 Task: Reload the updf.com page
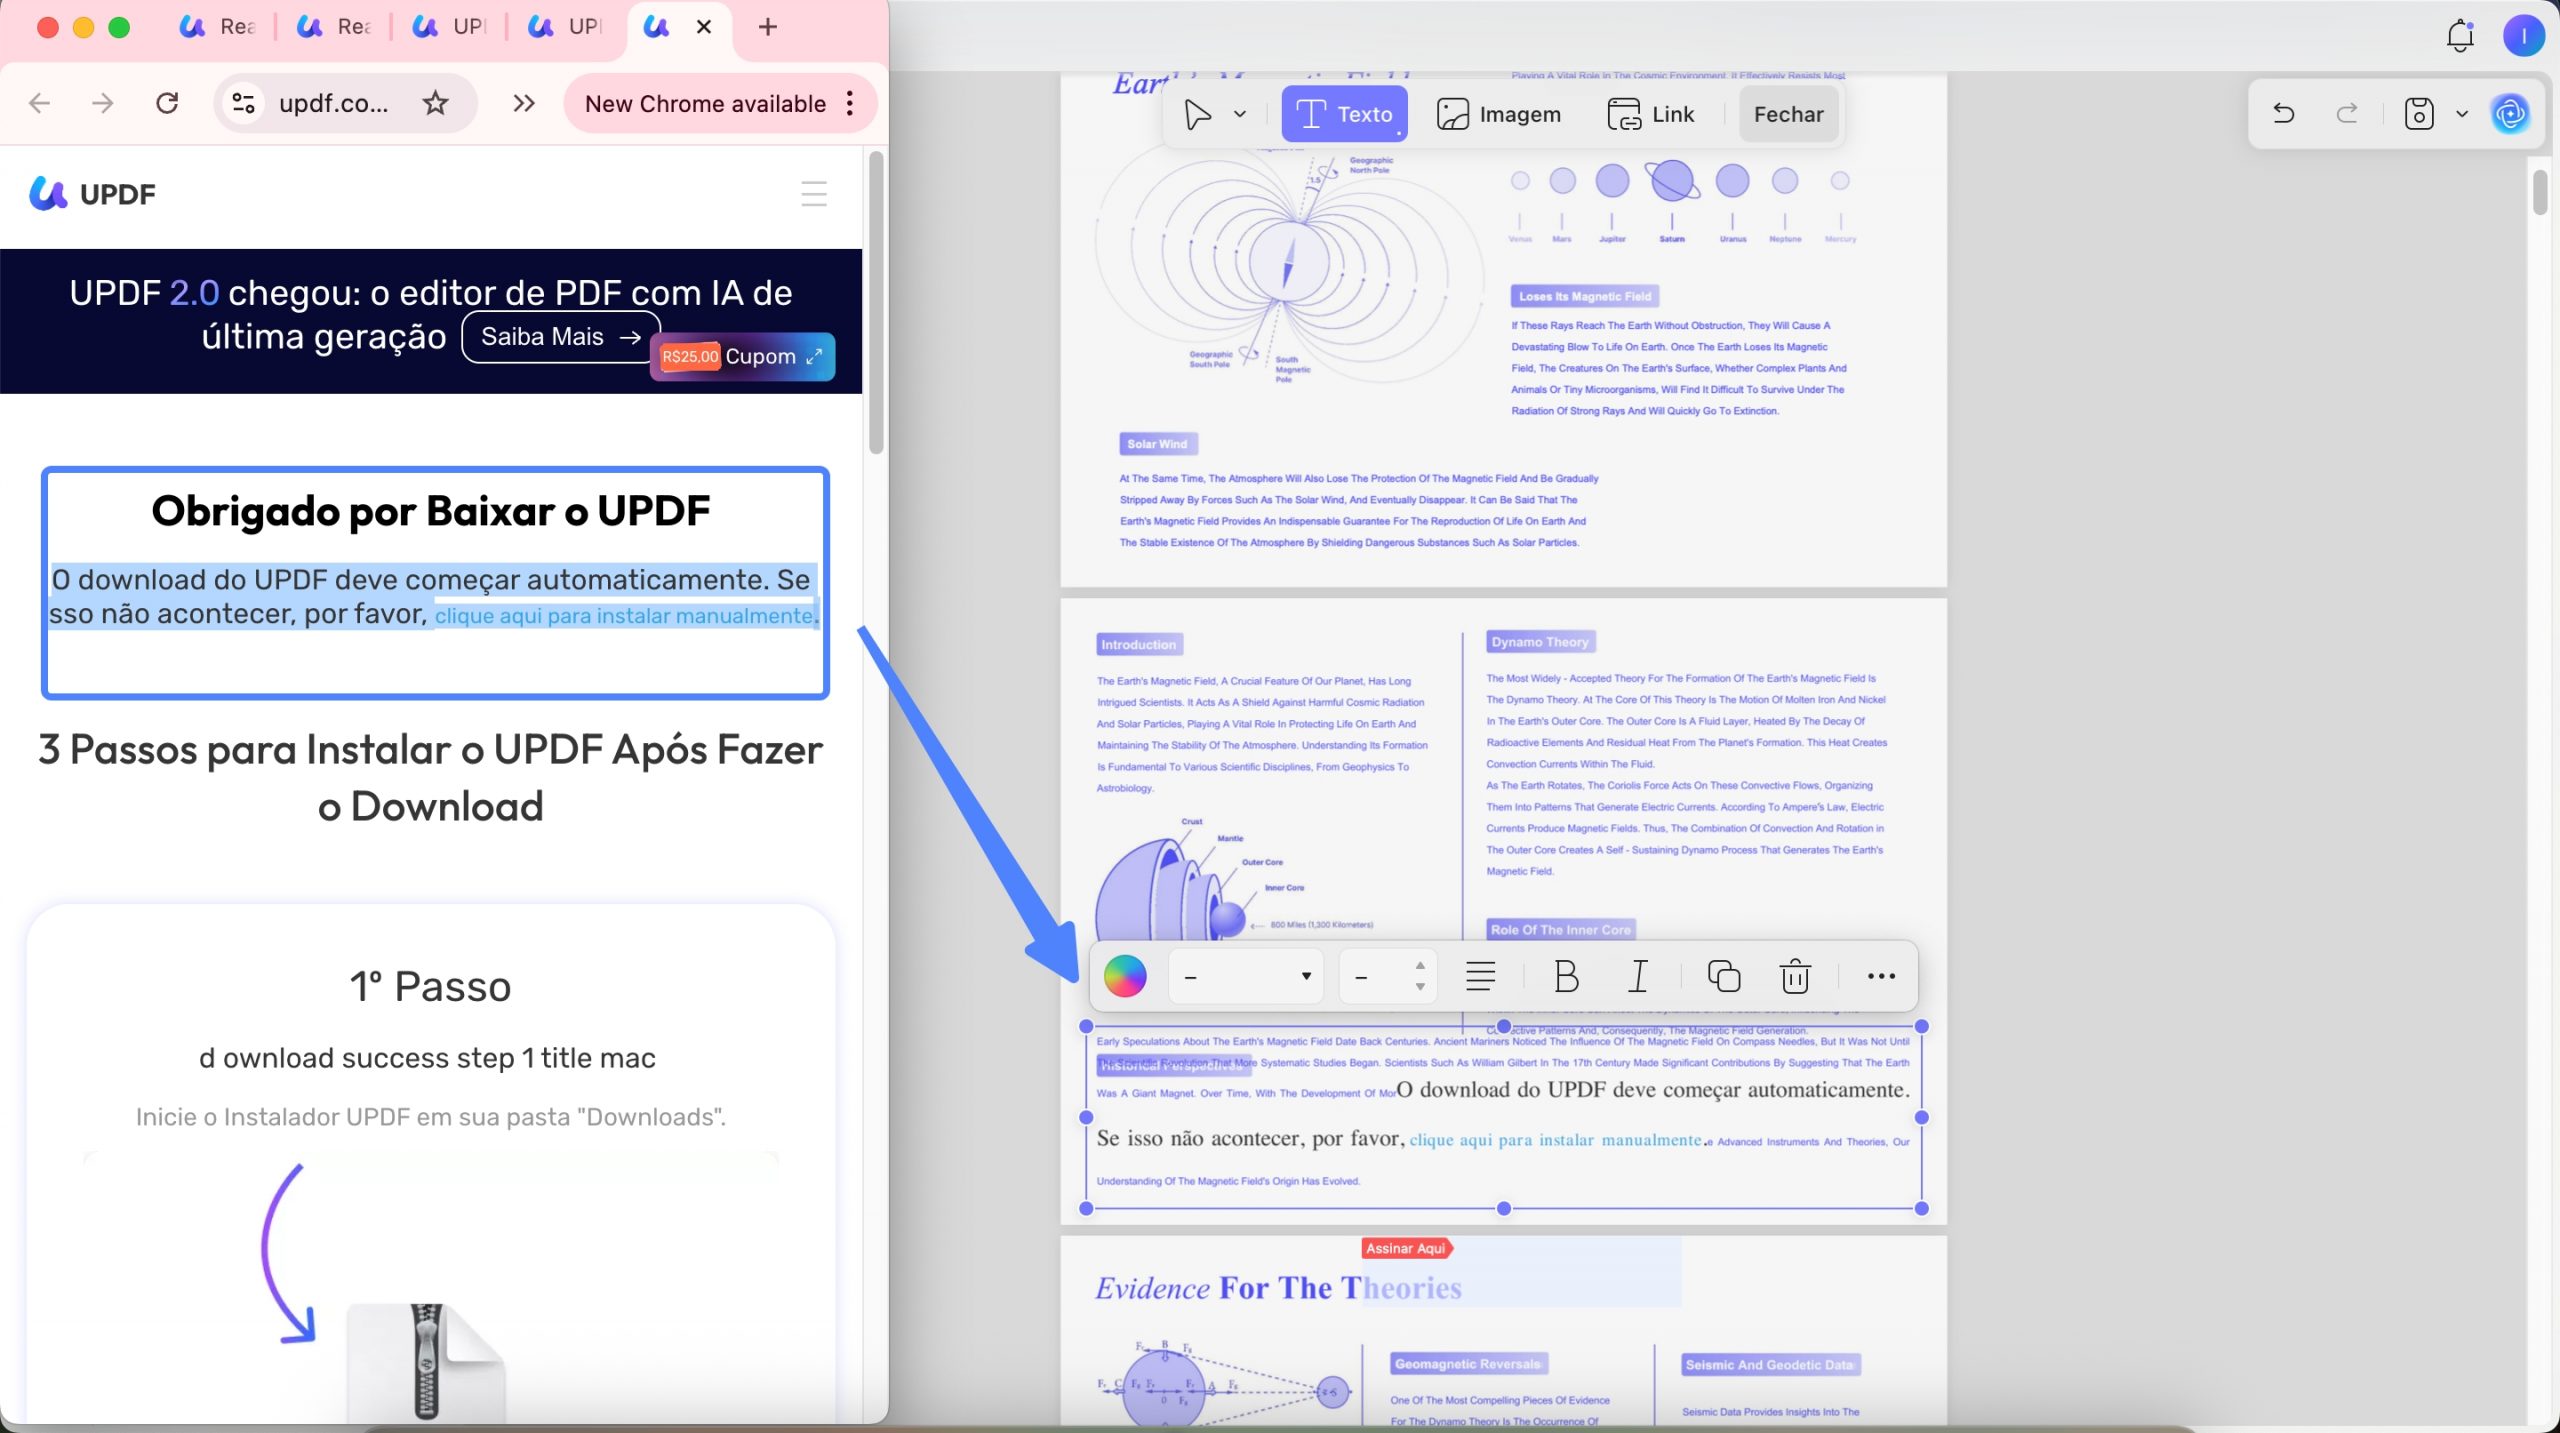167,103
